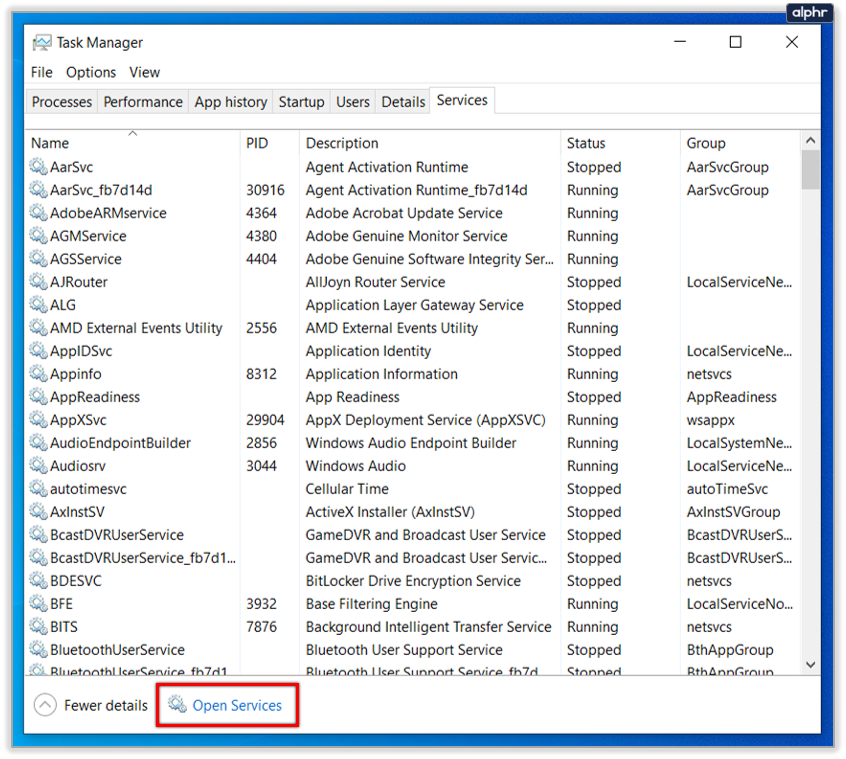Select the wsappx group cell
The width and height of the screenshot is (846, 759).
coord(710,420)
